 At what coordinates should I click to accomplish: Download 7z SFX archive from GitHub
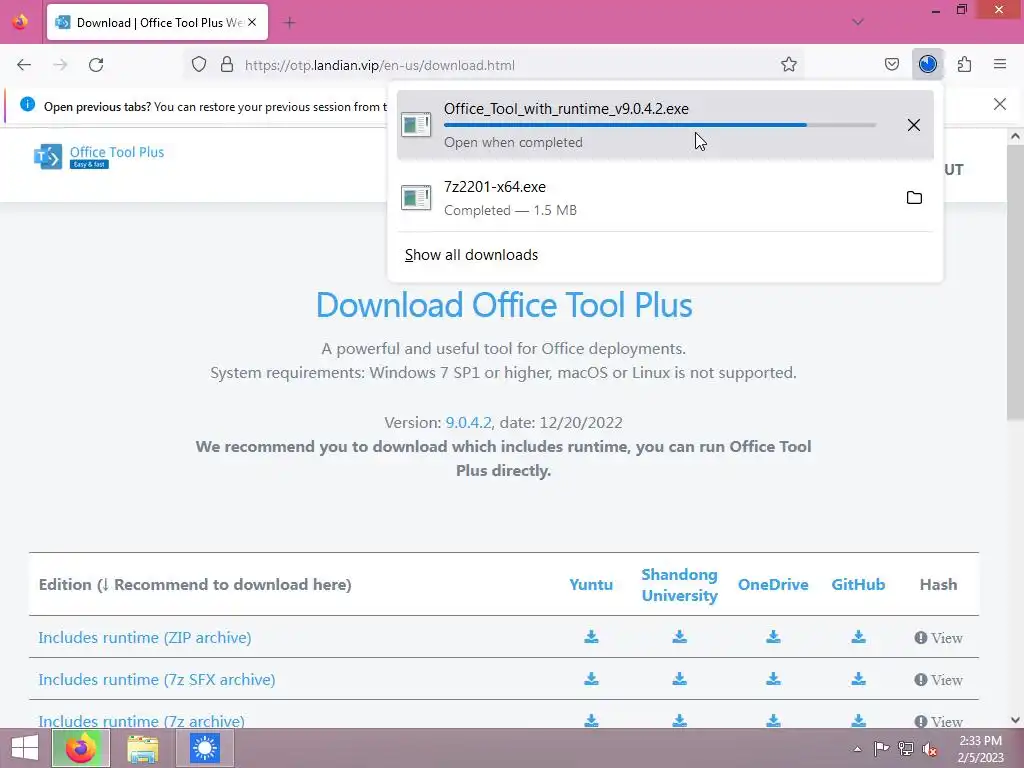[x=858, y=679]
